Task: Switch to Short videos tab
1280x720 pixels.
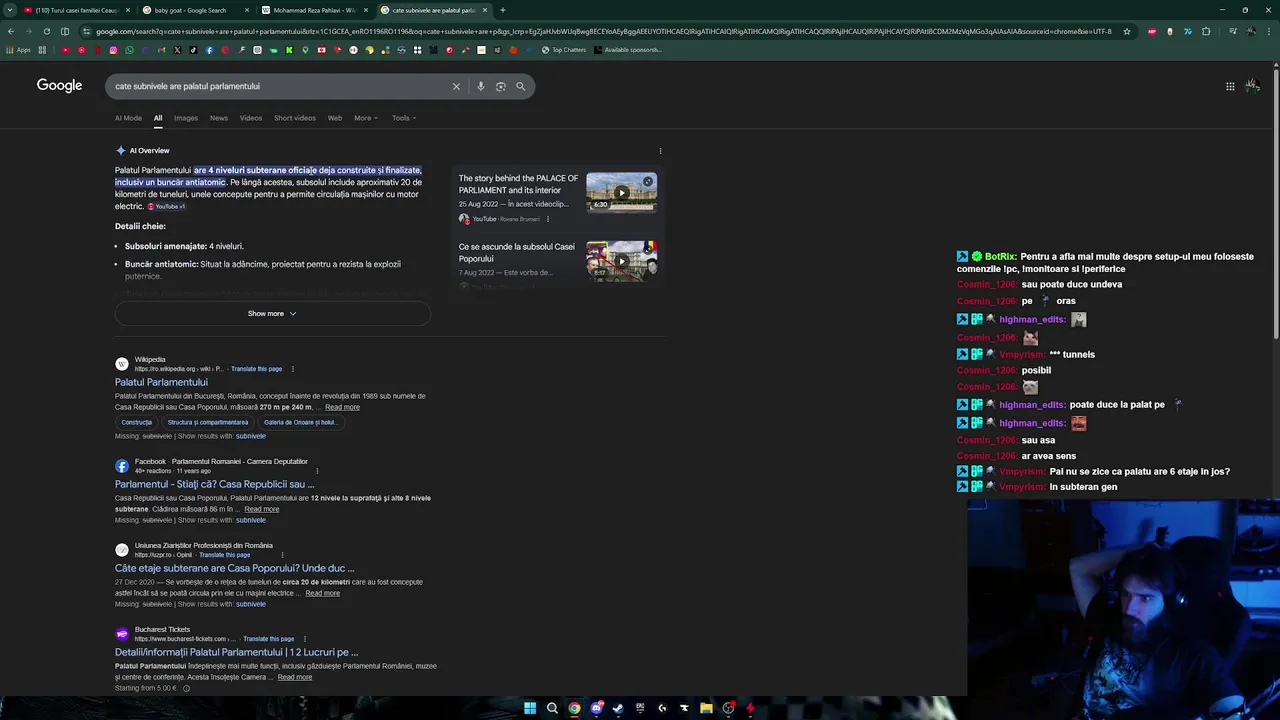Action: pos(295,118)
